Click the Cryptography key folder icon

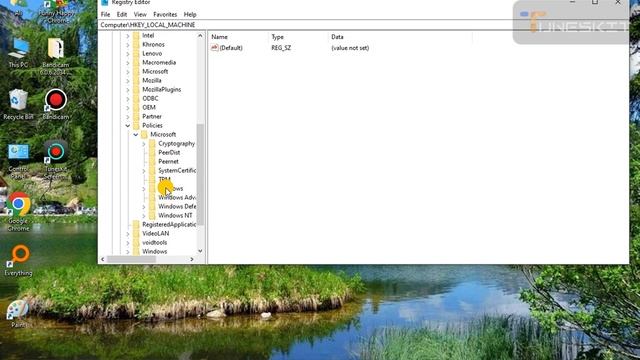point(152,143)
